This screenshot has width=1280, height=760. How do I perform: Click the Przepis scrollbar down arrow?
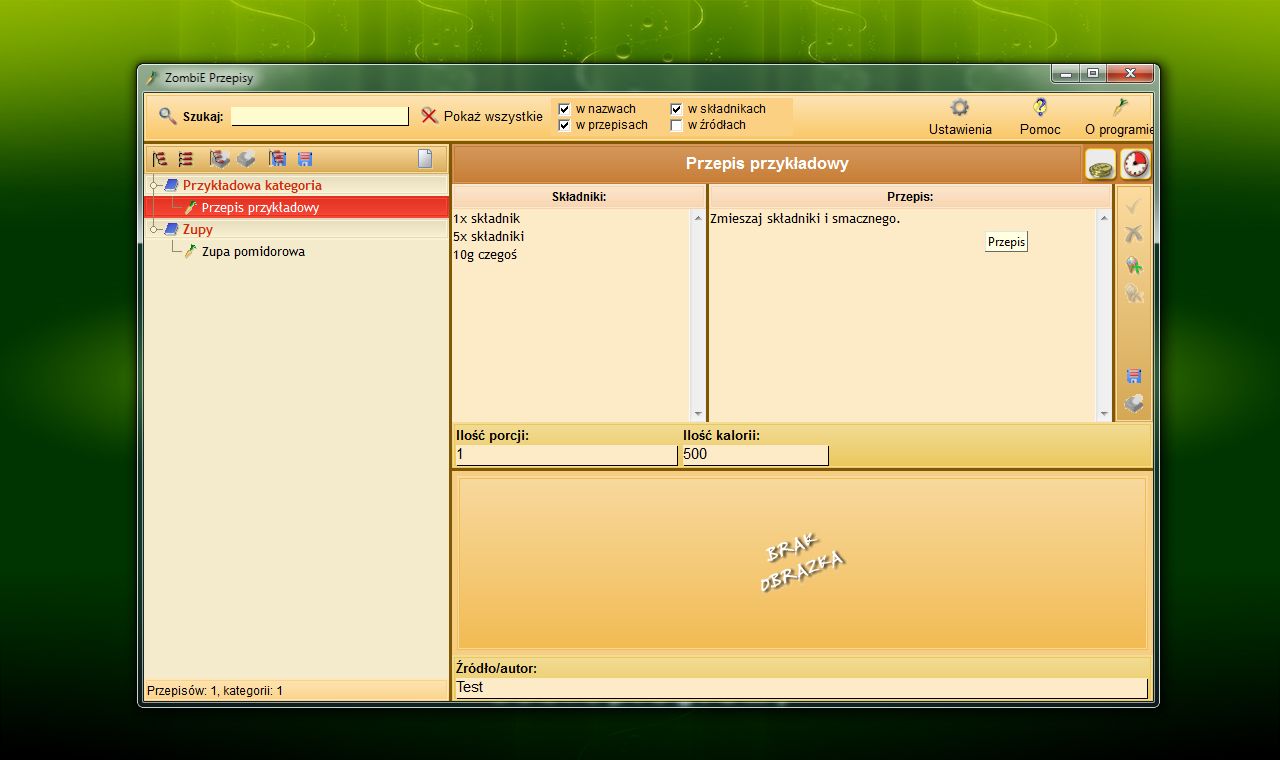[x=1104, y=413]
